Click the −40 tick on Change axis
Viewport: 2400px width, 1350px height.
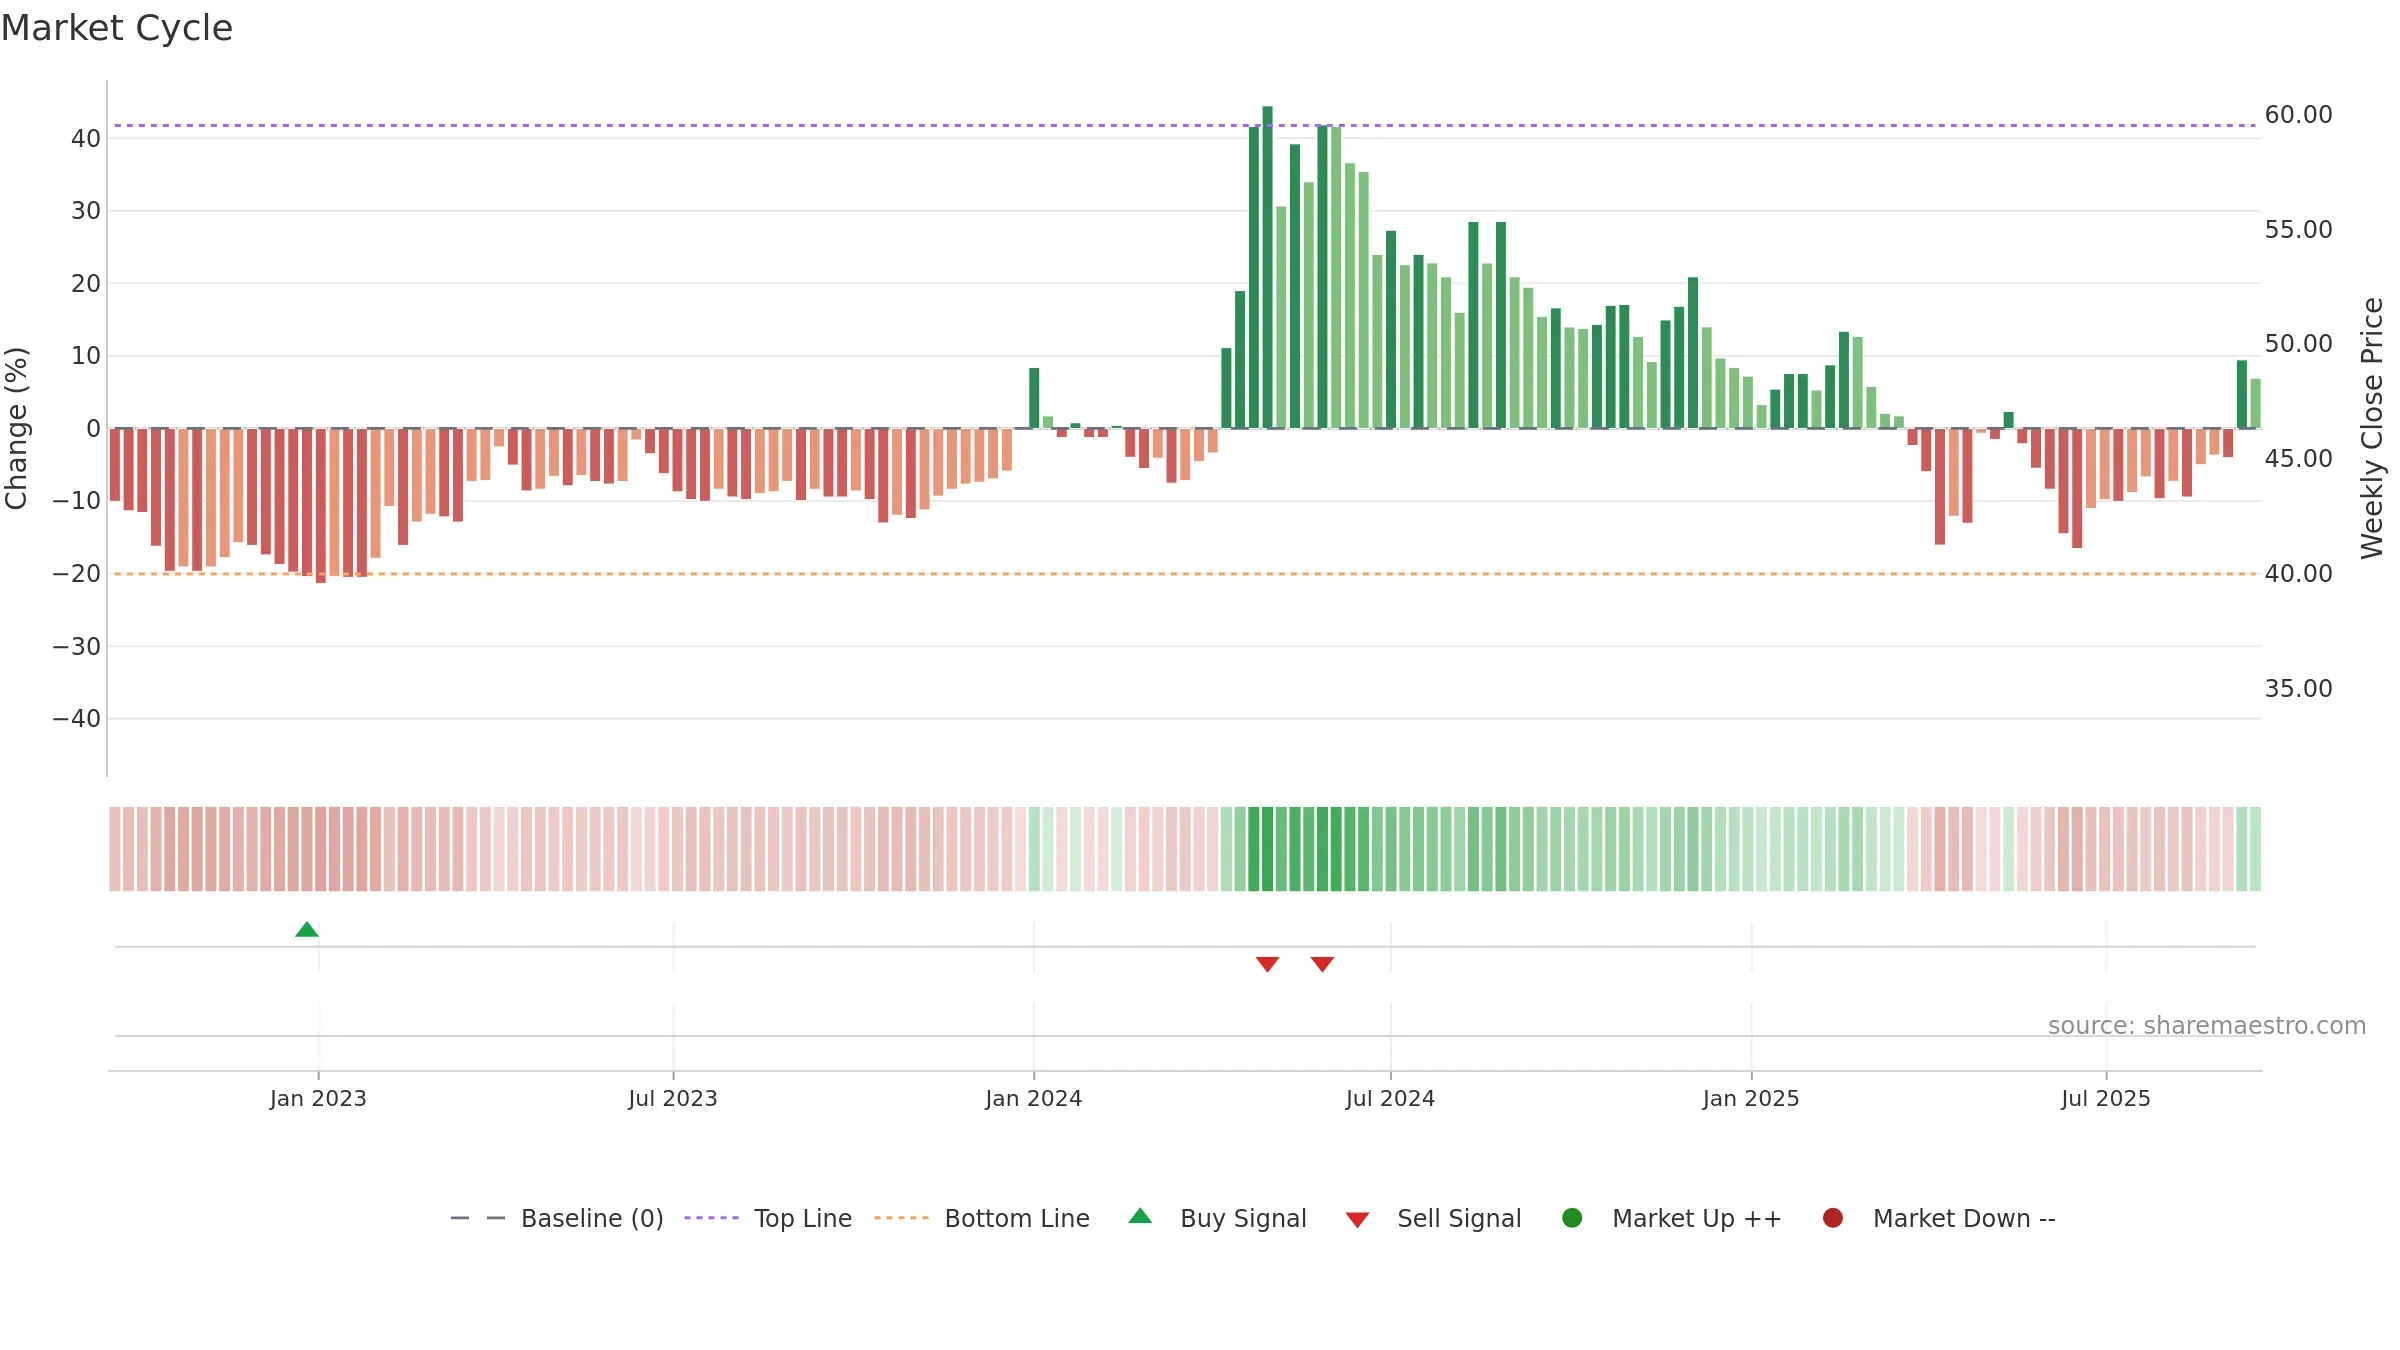(x=77, y=719)
